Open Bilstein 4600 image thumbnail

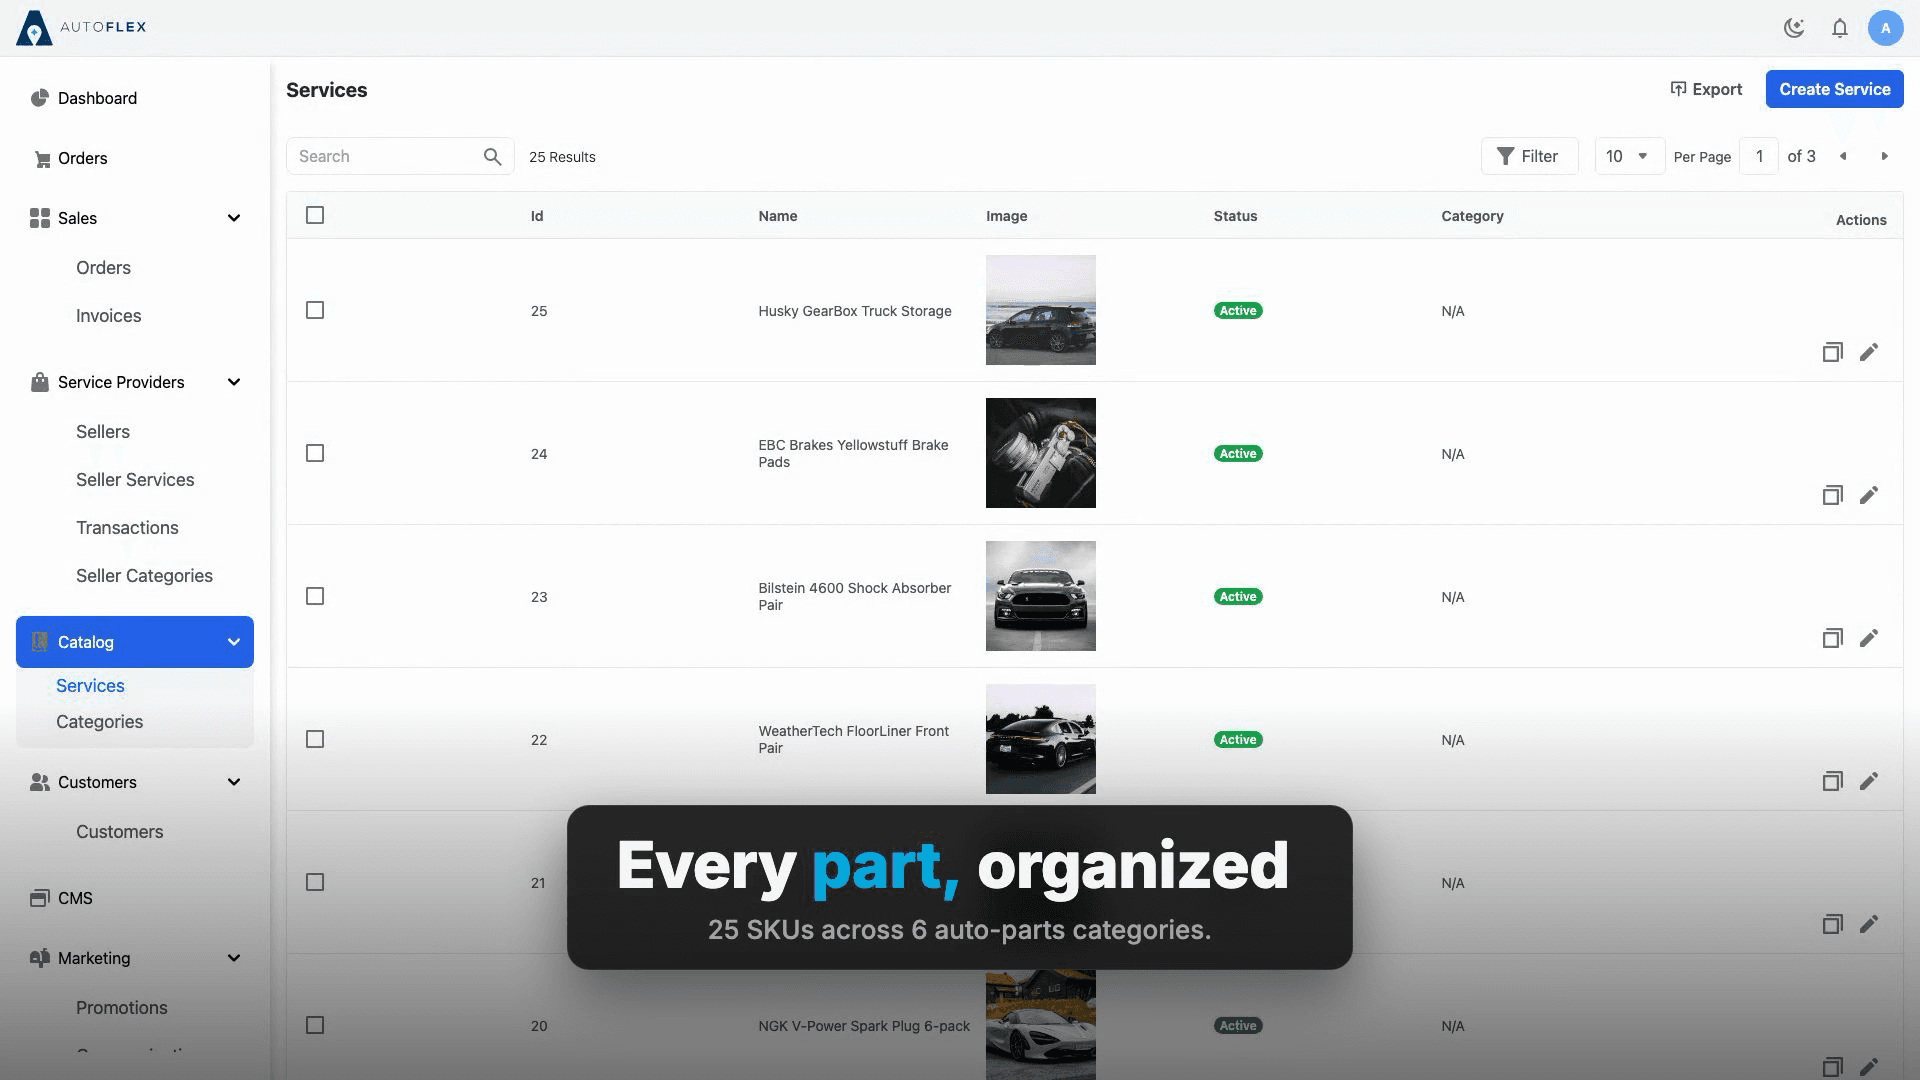(1040, 596)
